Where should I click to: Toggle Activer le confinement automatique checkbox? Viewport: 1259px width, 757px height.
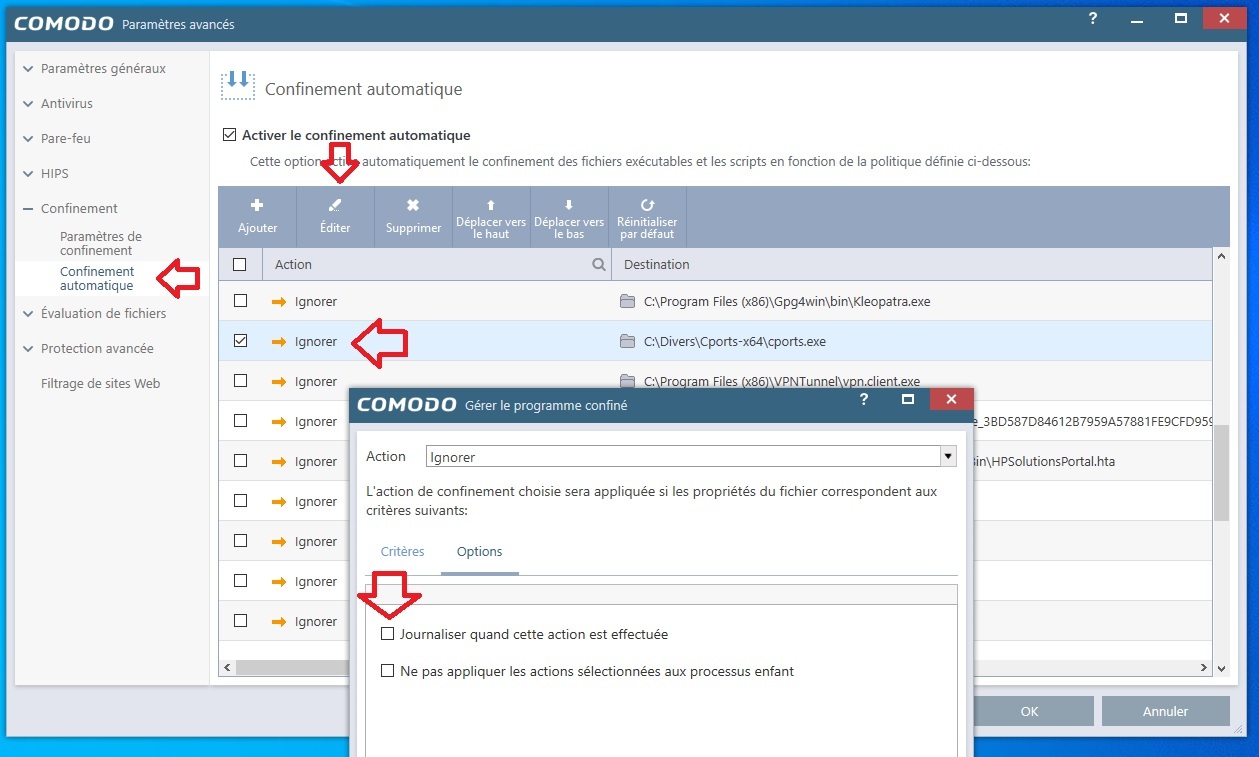(x=229, y=135)
